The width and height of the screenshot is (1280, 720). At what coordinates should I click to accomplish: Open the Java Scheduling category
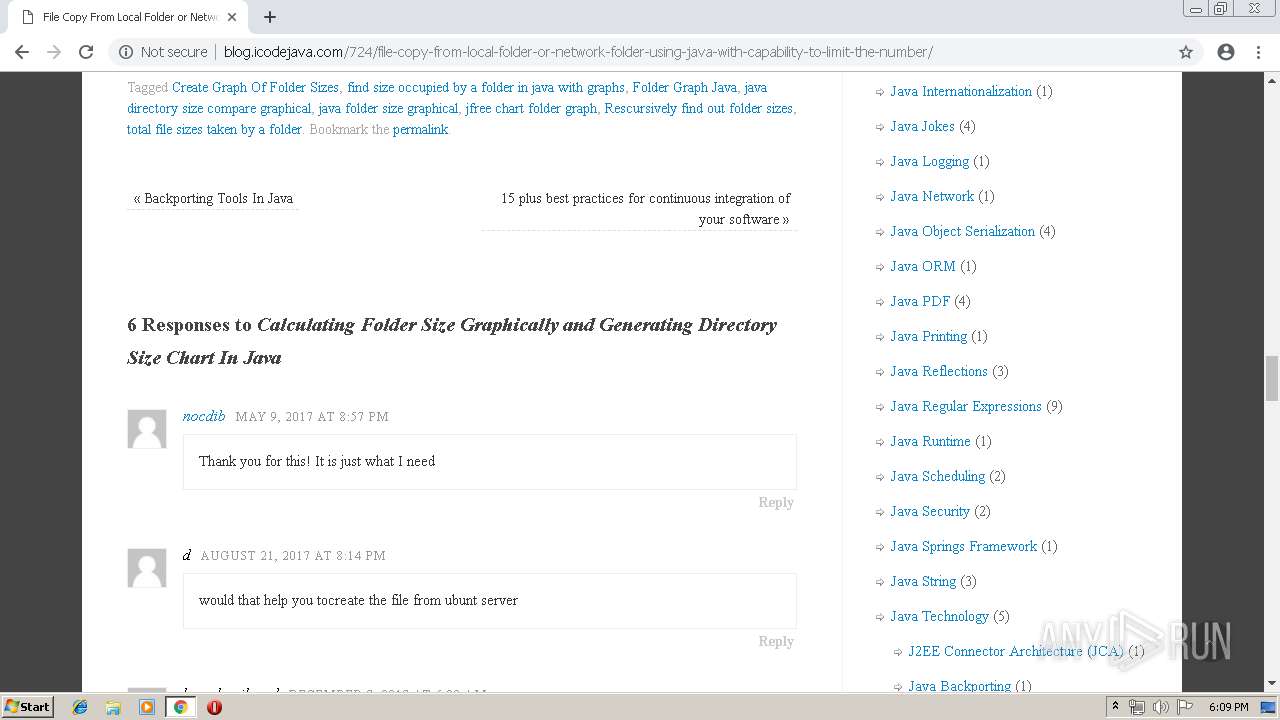(x=937, y=476)
